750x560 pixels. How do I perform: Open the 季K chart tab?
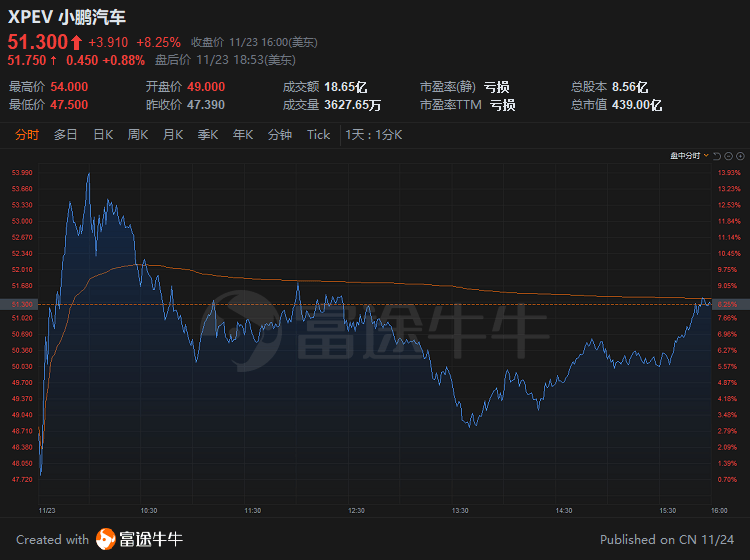(x=208, y=135)
